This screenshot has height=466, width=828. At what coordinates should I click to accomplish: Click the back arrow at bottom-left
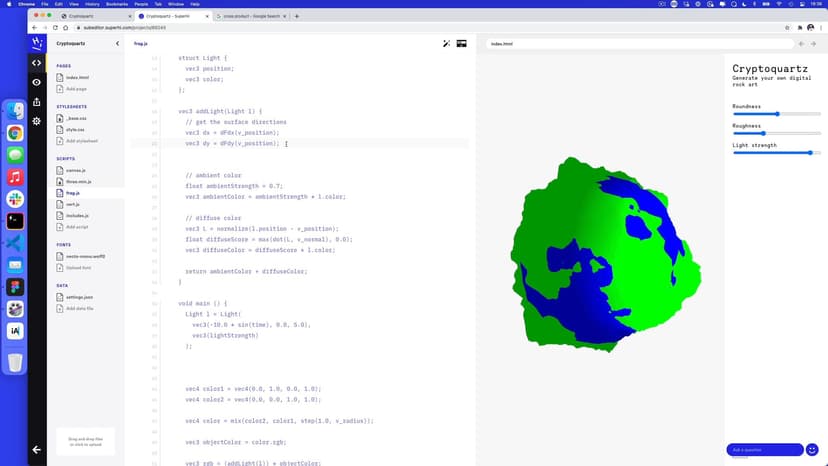click(37, 449)
